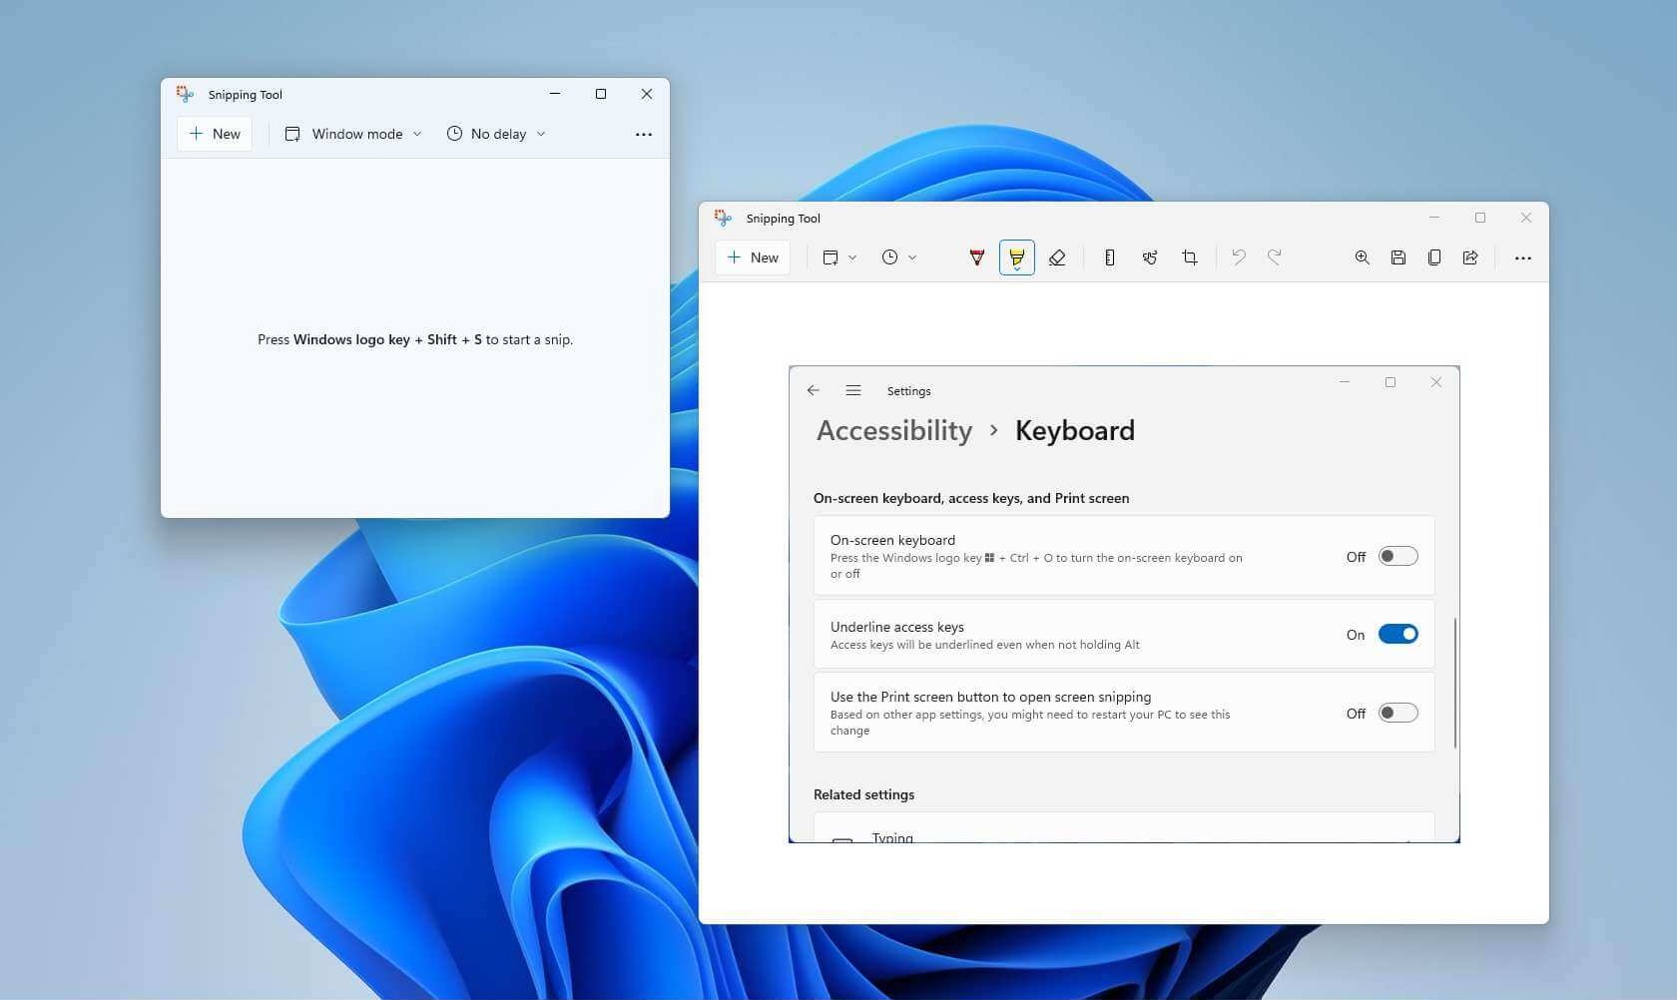The height and width of the screenshot is (1000, 1677).
Task: Click the Accessibility breadcrumb
Action: [x=894, y=430]
